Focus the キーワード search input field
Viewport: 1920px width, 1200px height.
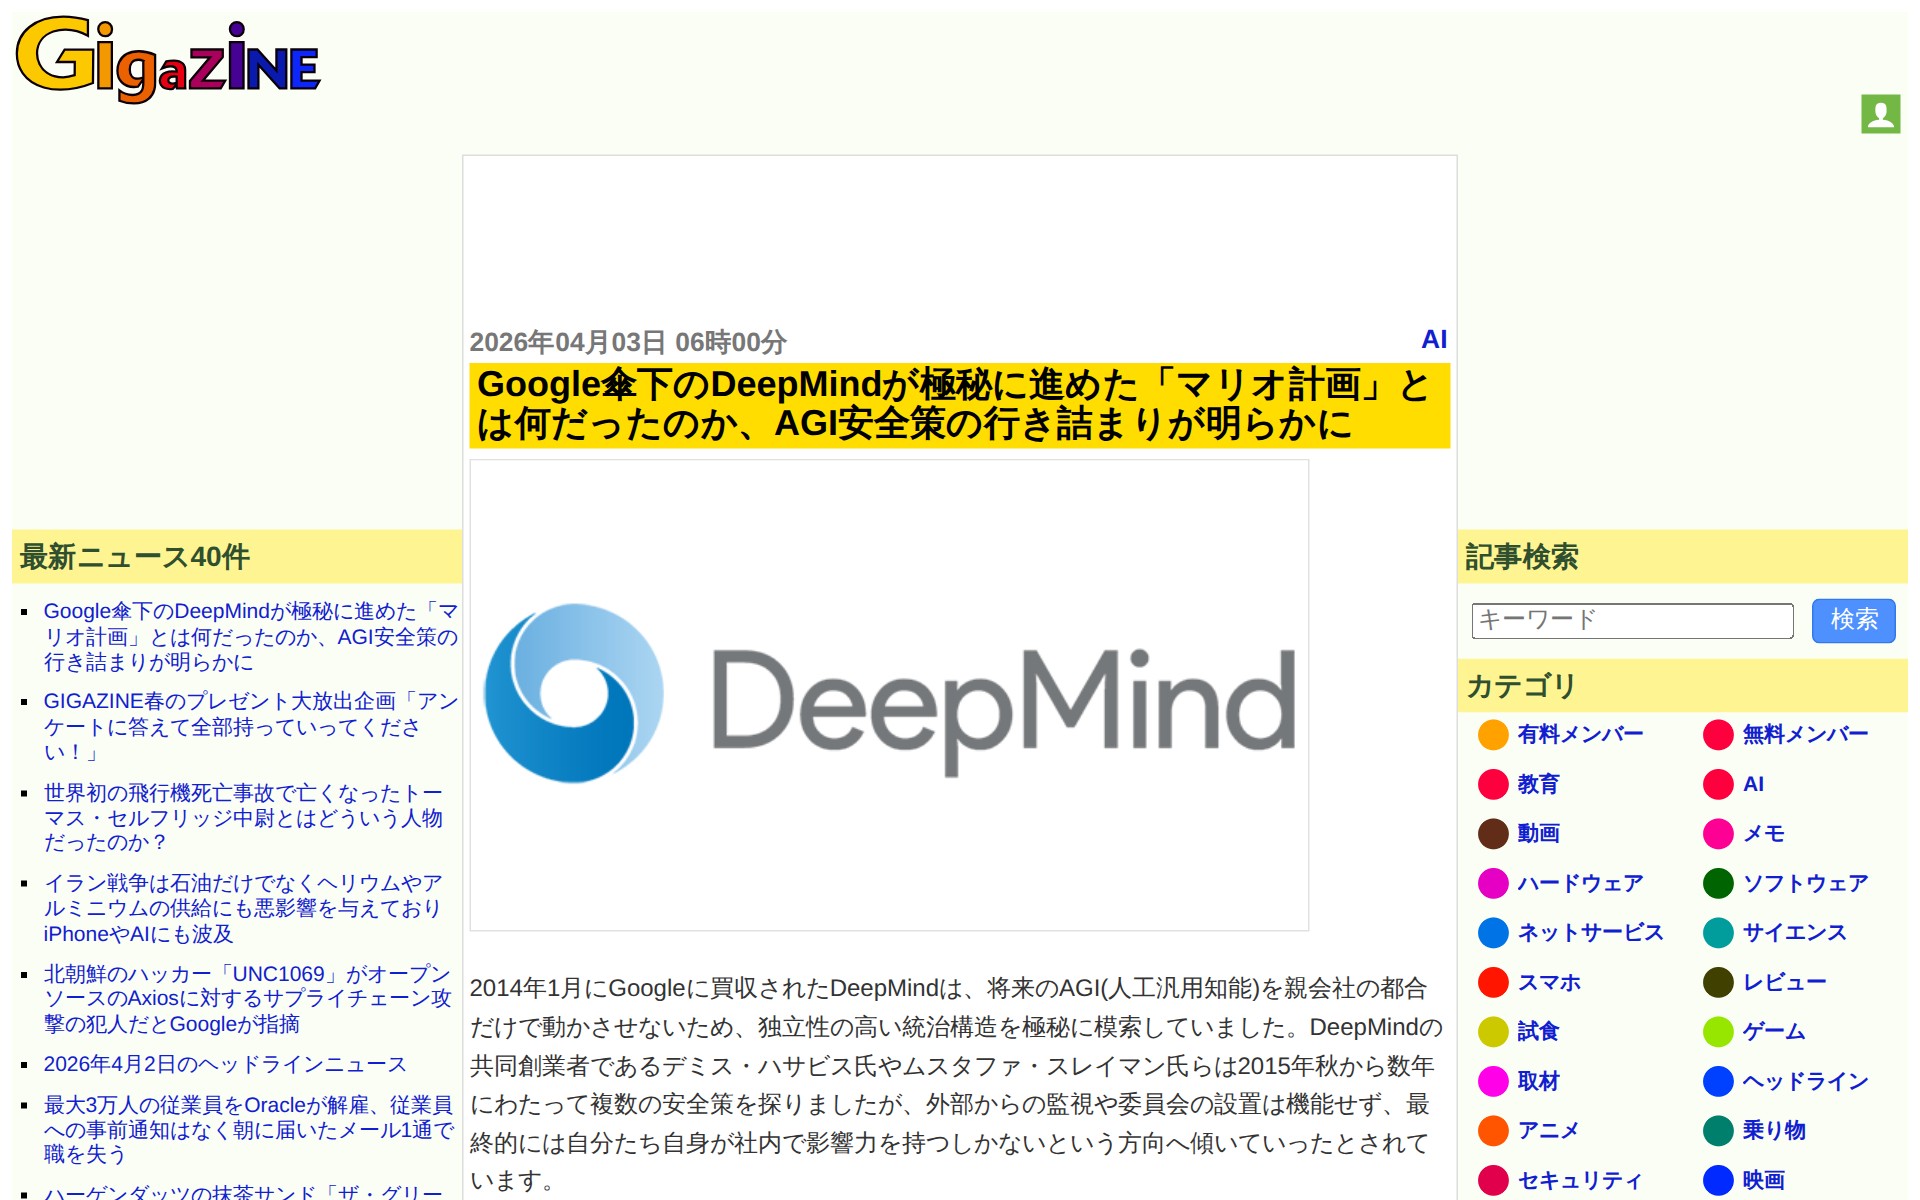coord(1632,621)
